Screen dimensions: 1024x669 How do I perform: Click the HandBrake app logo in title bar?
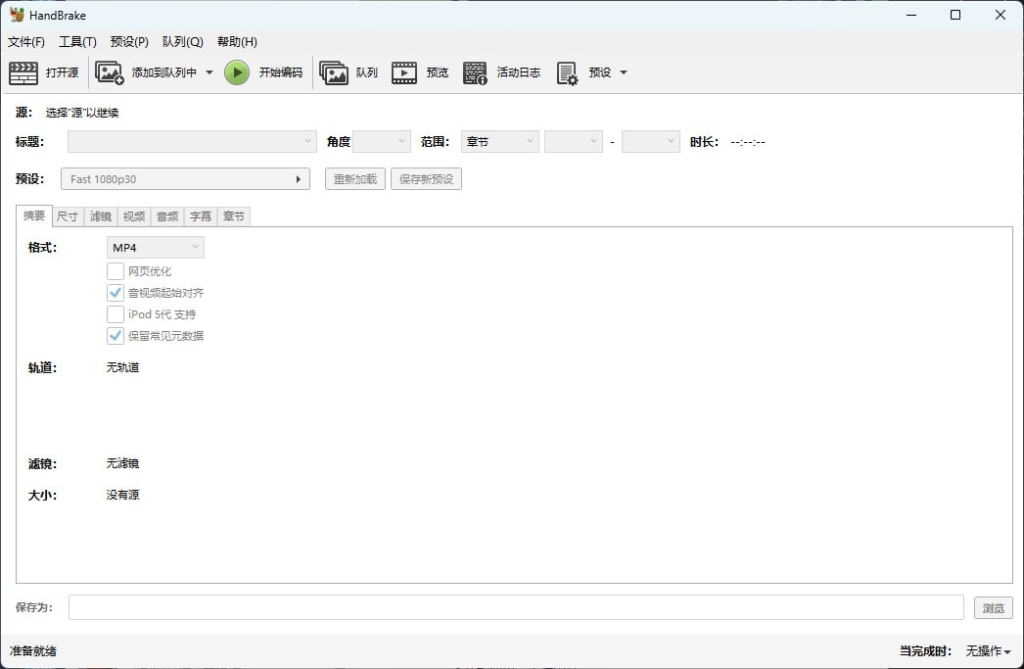pyautogui.click(x=16, y=15)
